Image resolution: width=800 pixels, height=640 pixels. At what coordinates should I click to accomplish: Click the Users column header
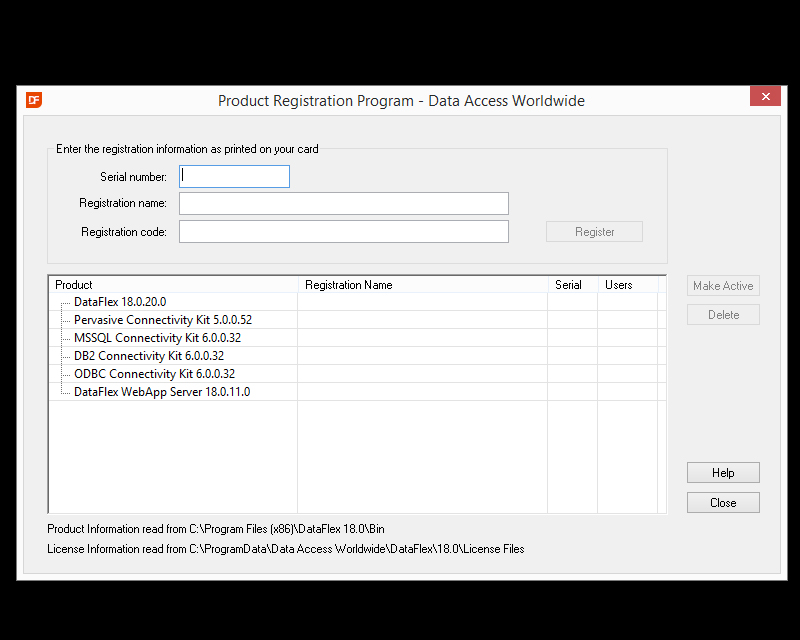click(628, 285)
